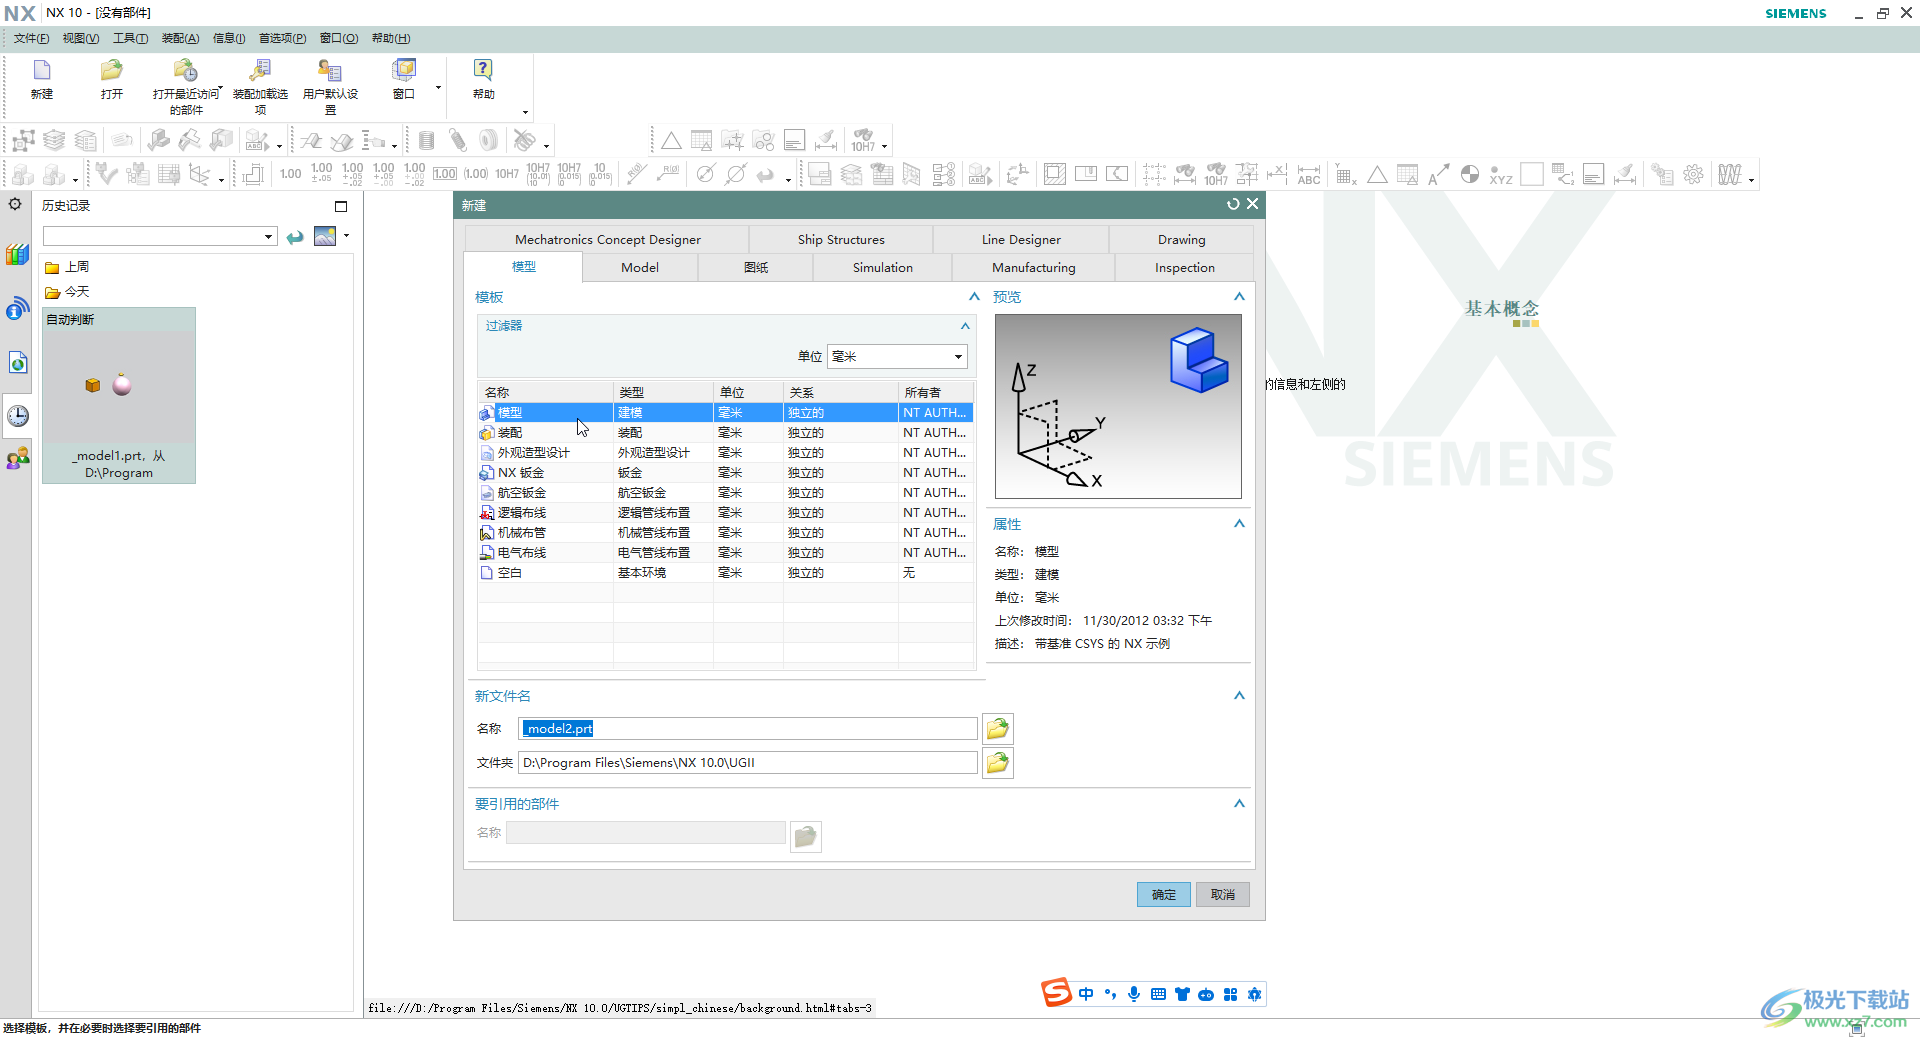The height and width of the screenshot is (1038, 1920).
Task: Click the 帮助 (Help) question mark icon
Action: (x=483, y=70)
